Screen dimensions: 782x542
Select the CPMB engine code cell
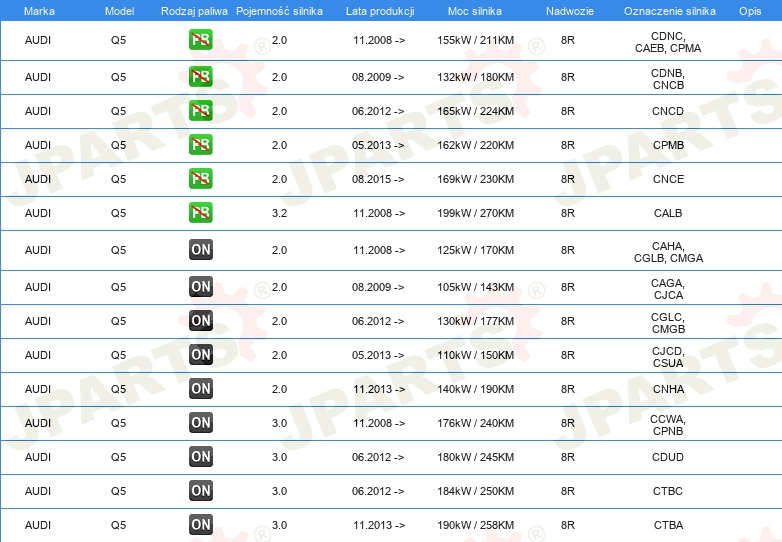click(x=668, y=145)
